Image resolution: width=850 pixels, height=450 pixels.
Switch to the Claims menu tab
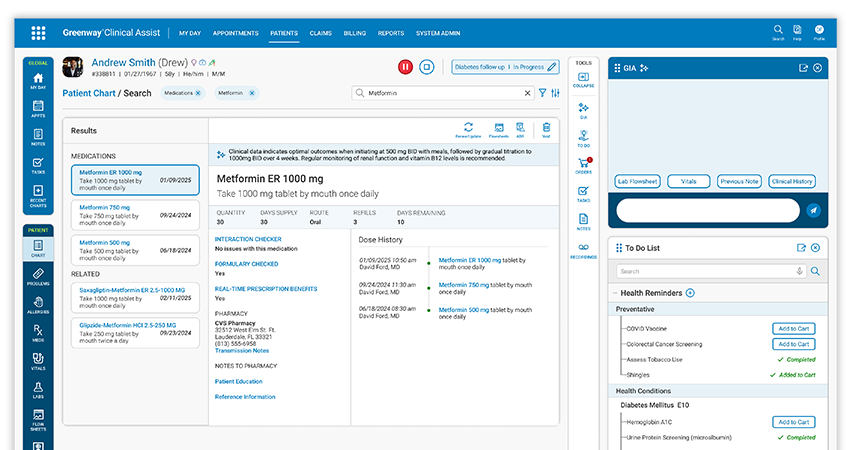320,33
